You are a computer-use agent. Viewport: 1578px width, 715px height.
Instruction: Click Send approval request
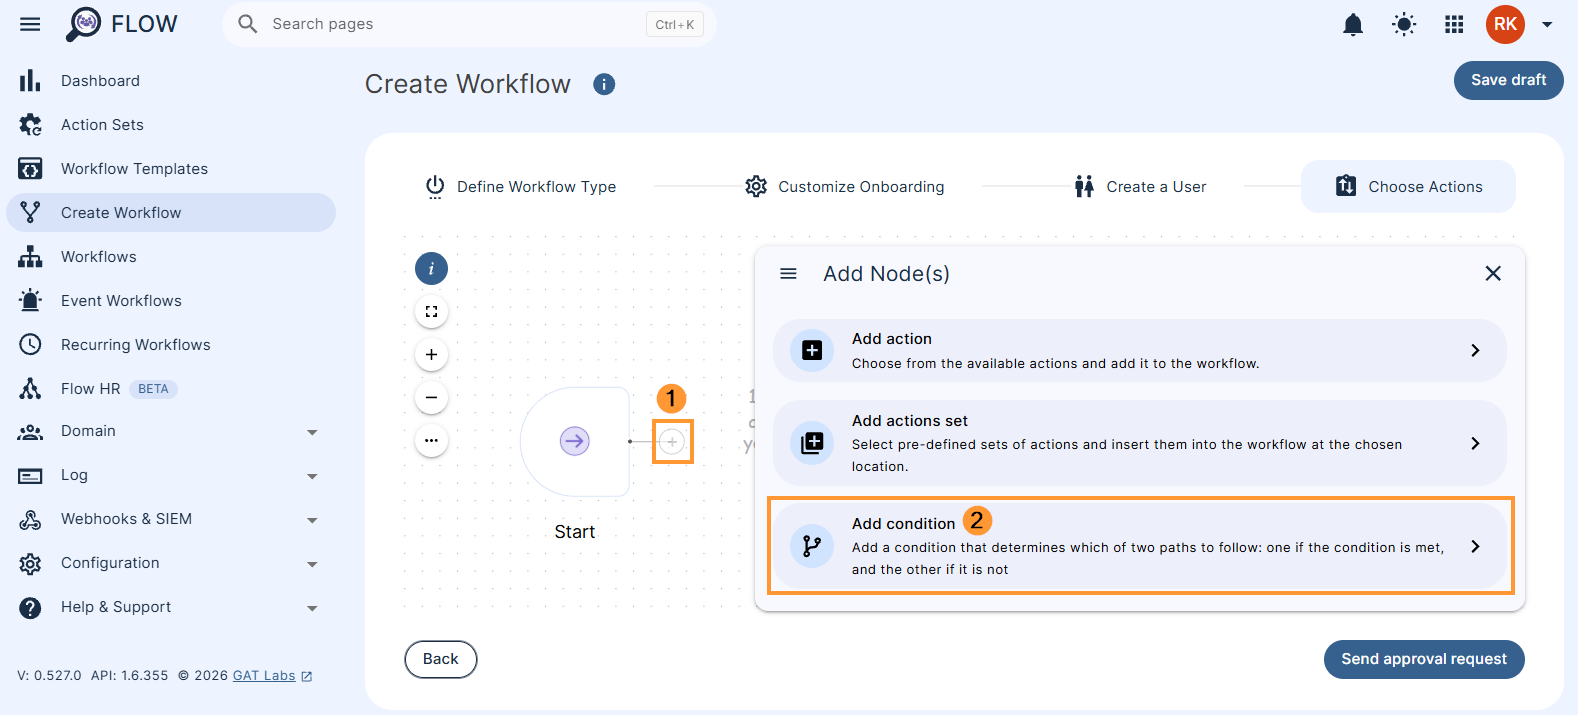1424,659
